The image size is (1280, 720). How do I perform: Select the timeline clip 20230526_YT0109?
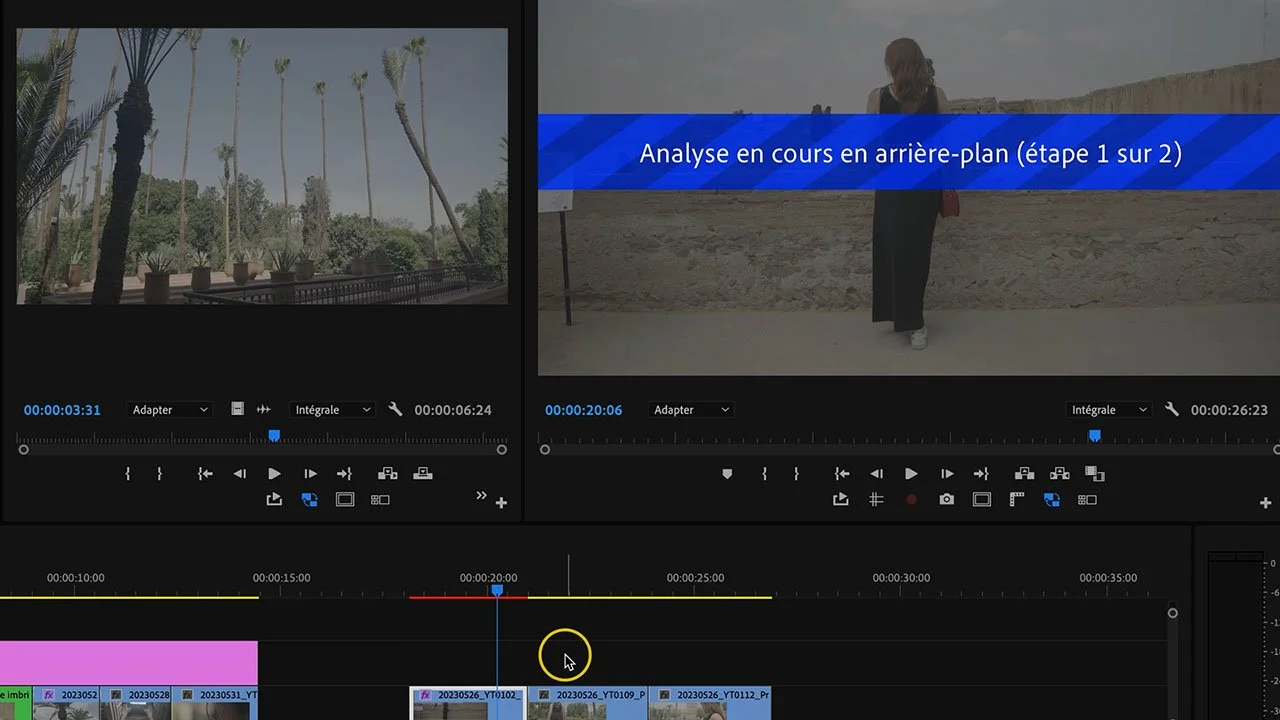pyautogui.click(x=587, y=703)
